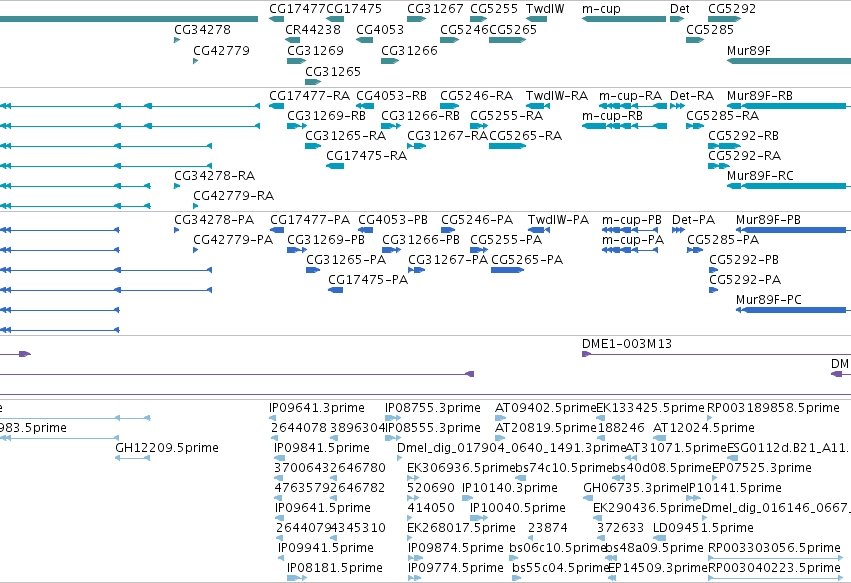This screenshot has width=851, height=583.
Task: Click the TwdlW gene label
Action: tap(545, 9)
